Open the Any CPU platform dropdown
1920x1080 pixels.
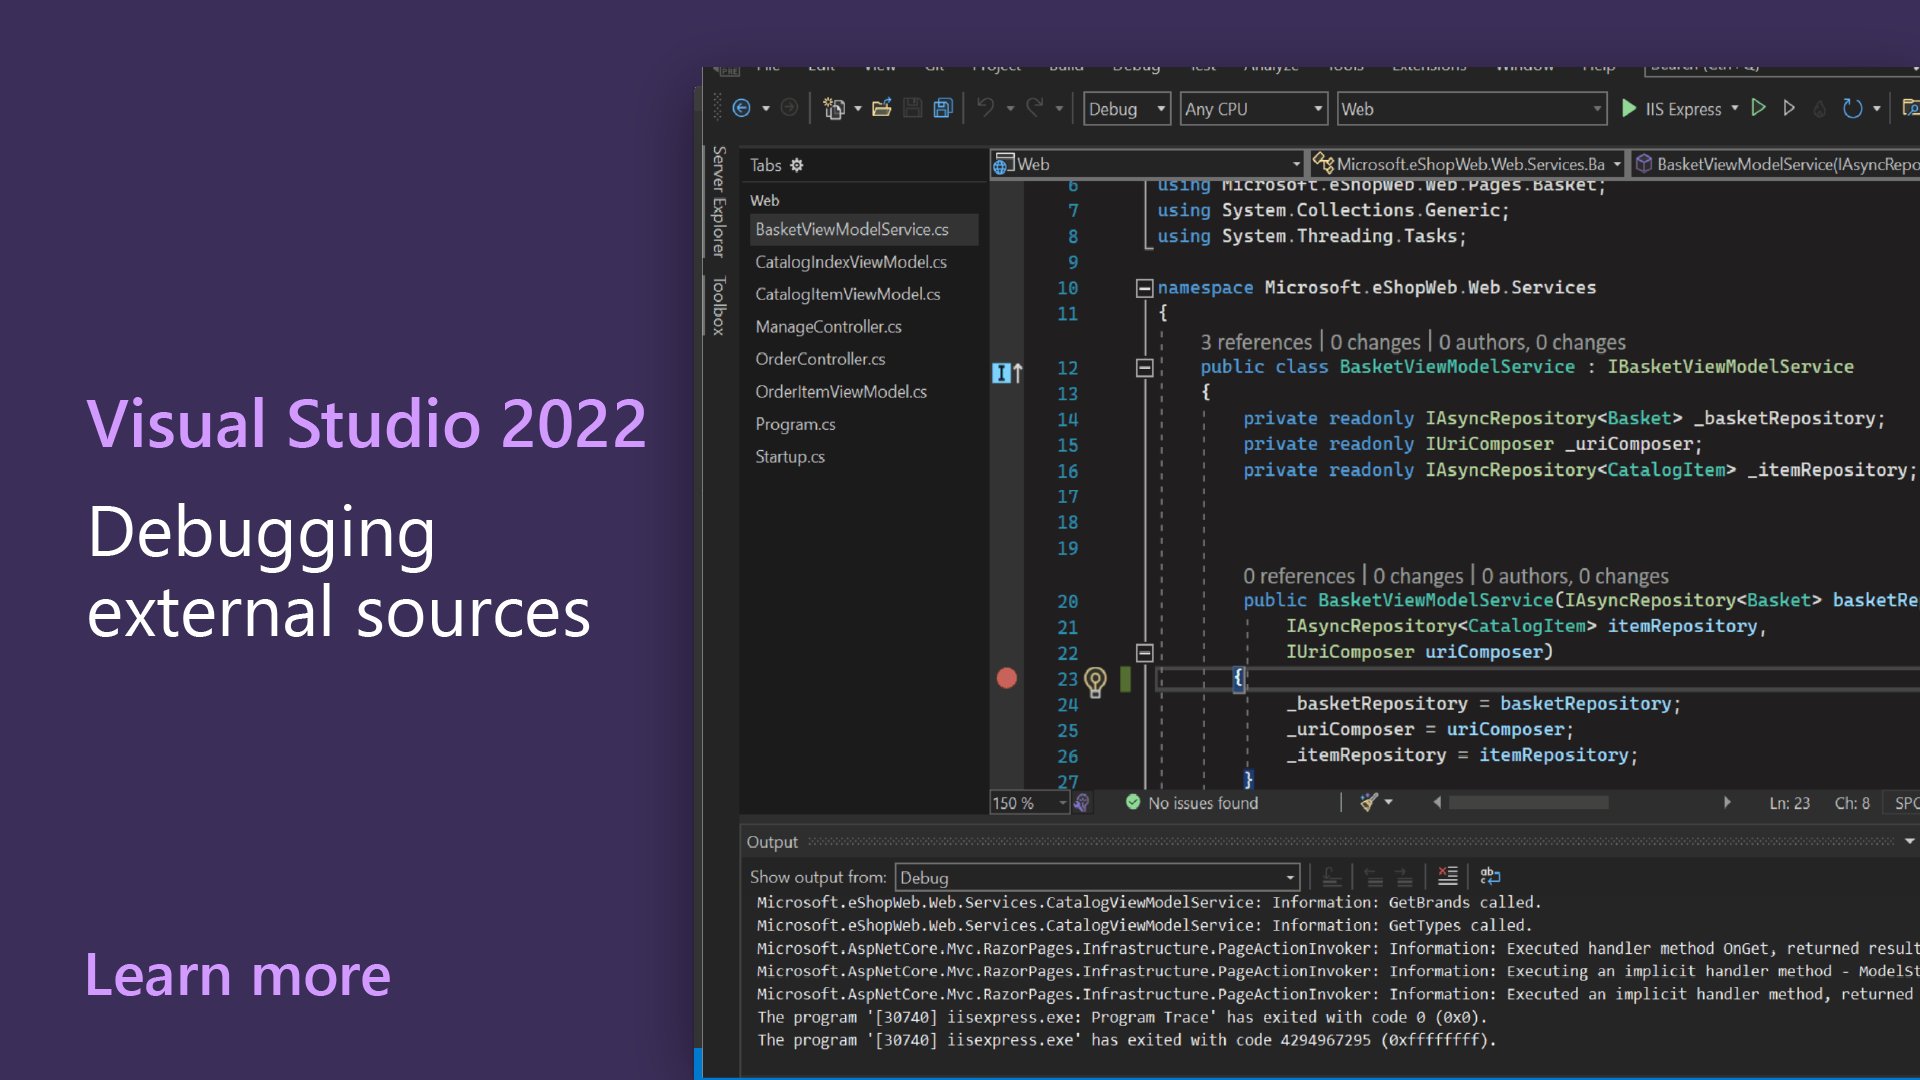click(1318, 109)
